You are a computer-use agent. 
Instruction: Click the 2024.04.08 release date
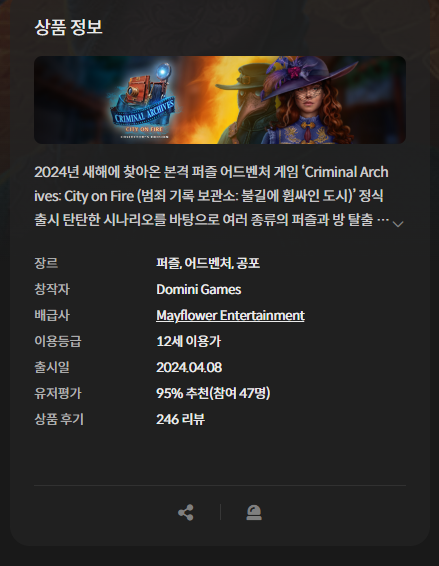[189, 367]
